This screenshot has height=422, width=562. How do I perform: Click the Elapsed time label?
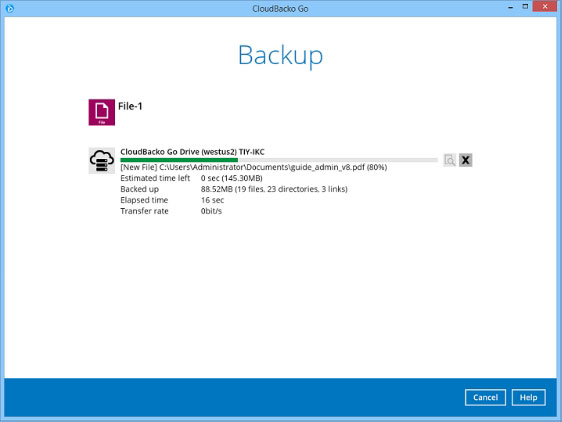[144, 200]
